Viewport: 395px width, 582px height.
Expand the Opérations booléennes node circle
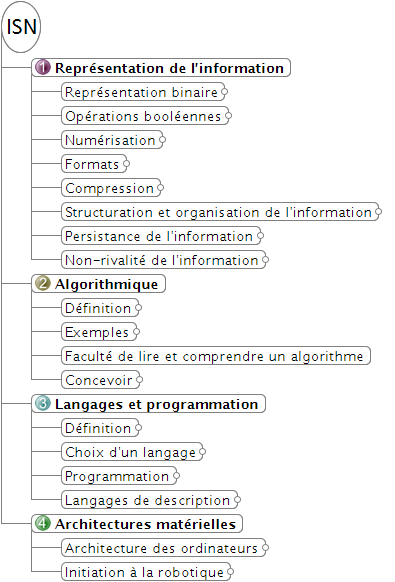[228, 116]
